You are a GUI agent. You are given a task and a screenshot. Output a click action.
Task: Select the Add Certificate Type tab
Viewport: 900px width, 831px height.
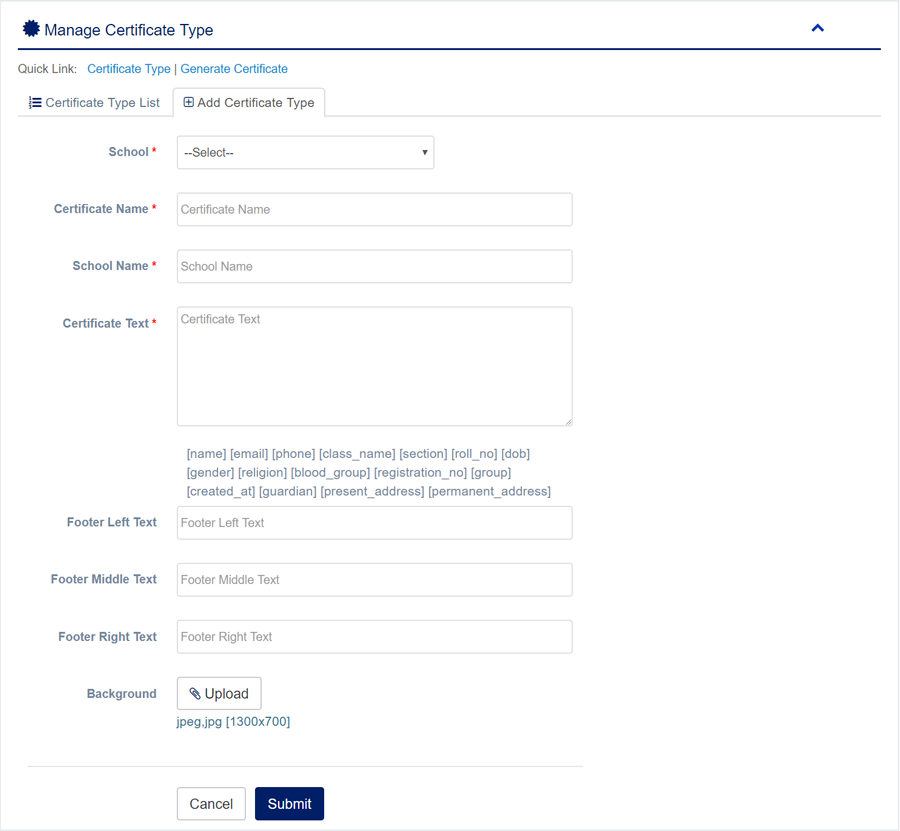(x=249, y=103)
